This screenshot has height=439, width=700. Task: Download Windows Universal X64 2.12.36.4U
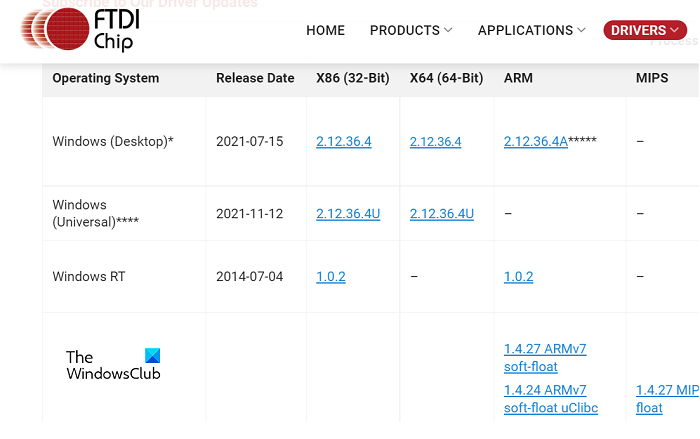441,213
